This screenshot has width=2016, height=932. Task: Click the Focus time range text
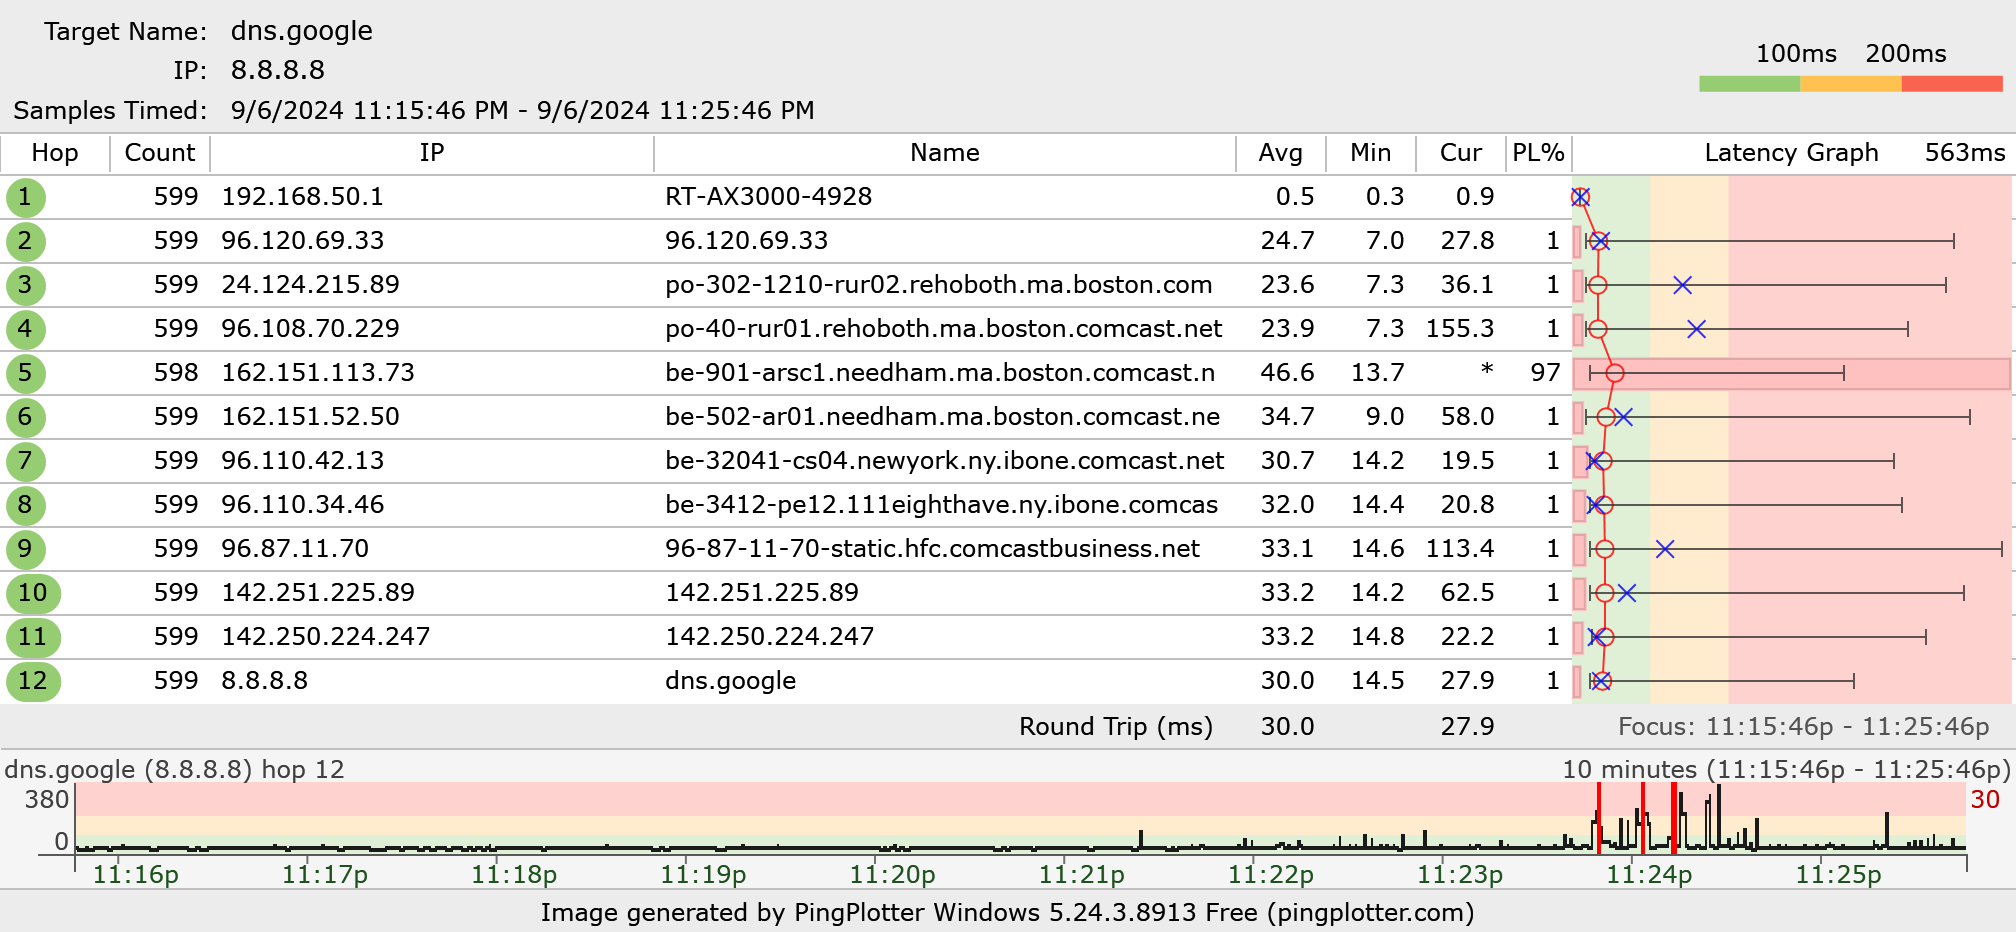pyautogui.click(x=1804, y=727)
